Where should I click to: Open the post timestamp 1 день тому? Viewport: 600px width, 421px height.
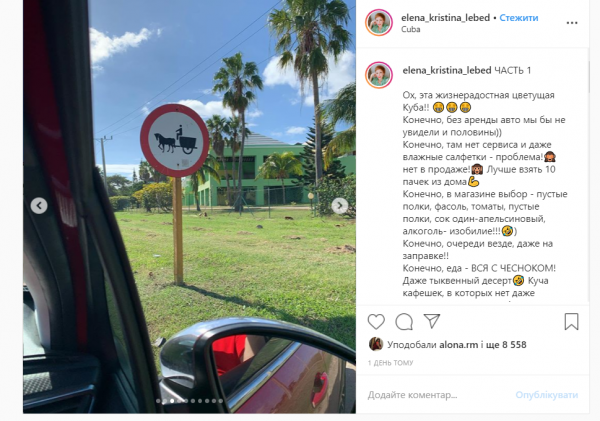click(390, 363)
